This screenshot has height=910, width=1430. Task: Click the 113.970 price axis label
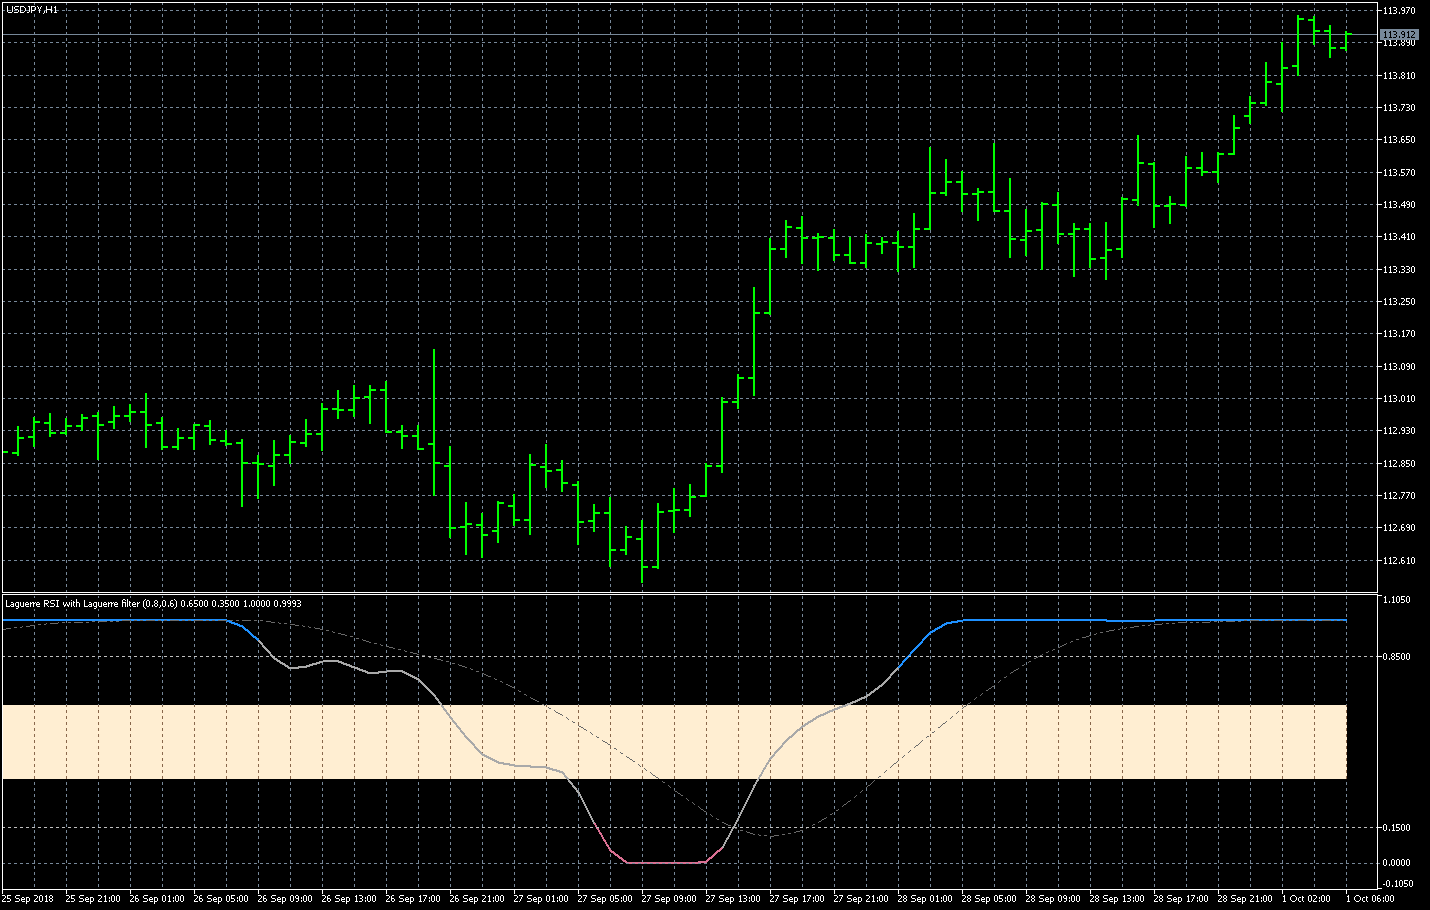tap(1399, 11)
